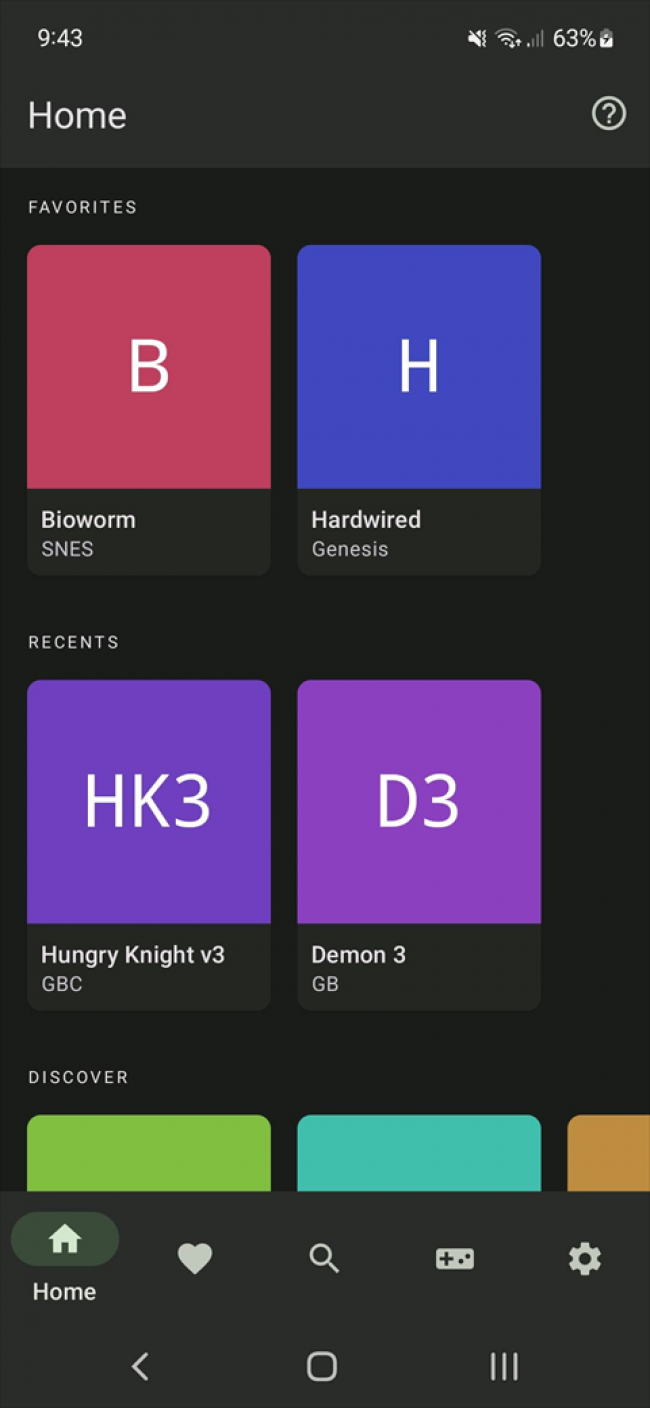This screenshot has width=650, height=1408.
Task: Tap the Android recent apps button
Action: [x=503, y=1366]
